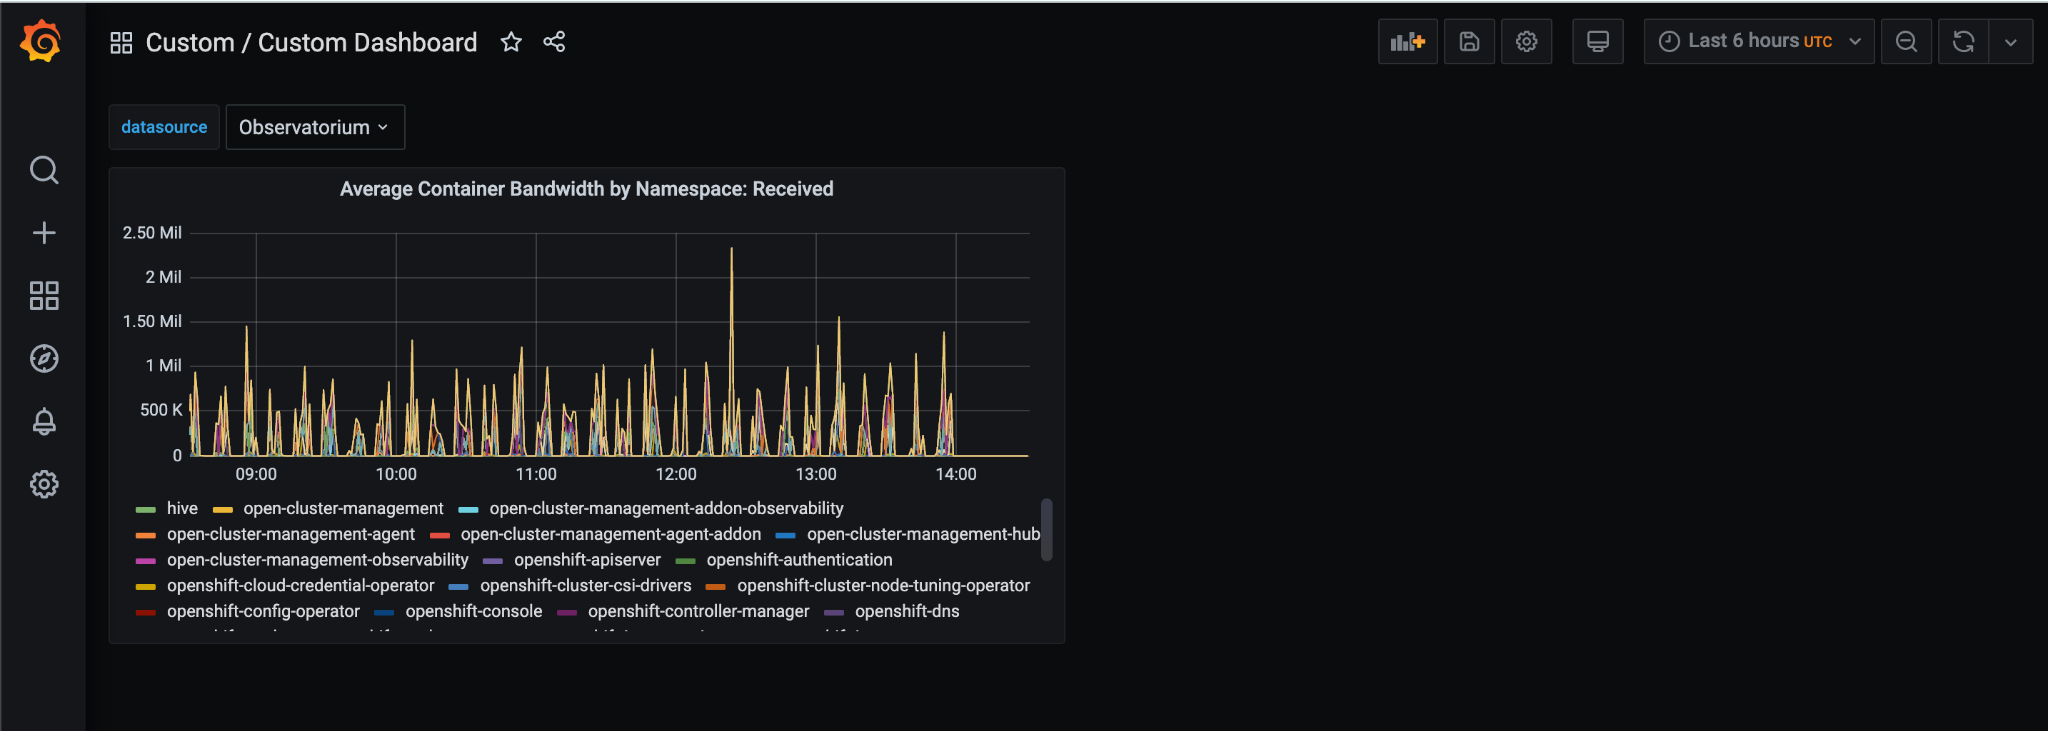Image resolution: width=2048 pixels, height=731 pixels.
Task: Open the search dashboards icon in sidebar
Action: (44, 170)
